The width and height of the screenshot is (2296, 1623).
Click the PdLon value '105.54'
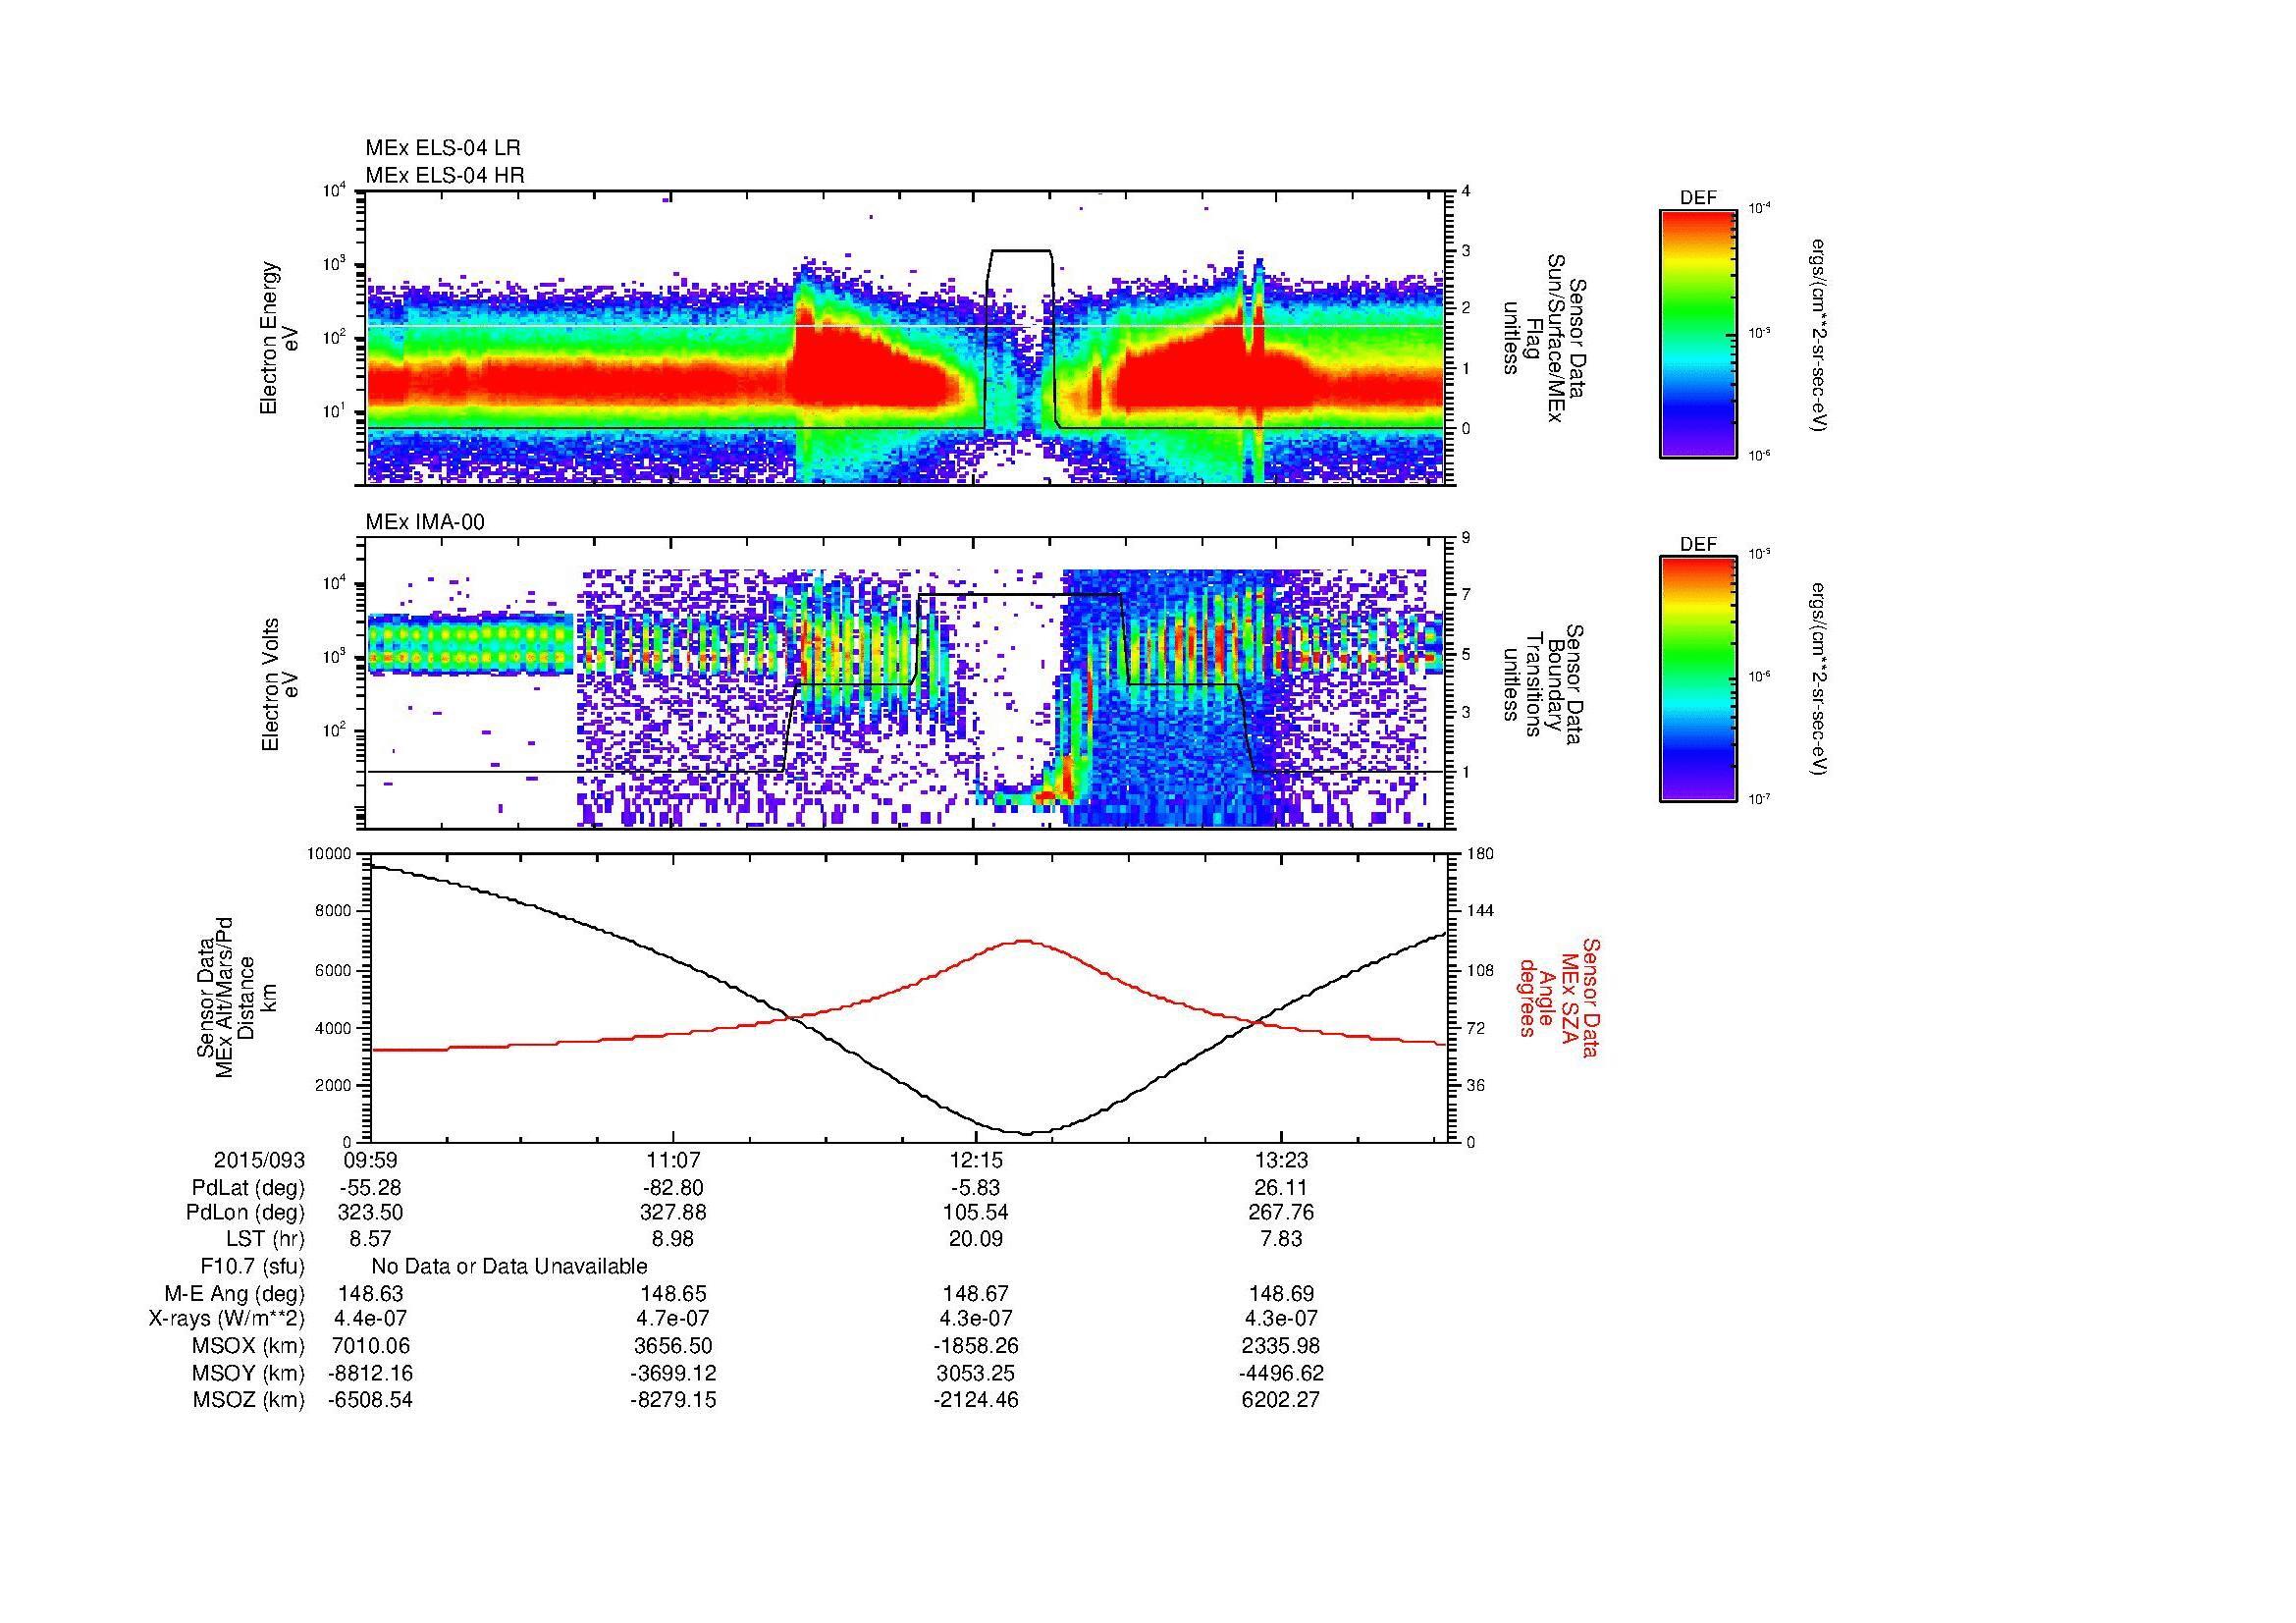pos(976,1213)
